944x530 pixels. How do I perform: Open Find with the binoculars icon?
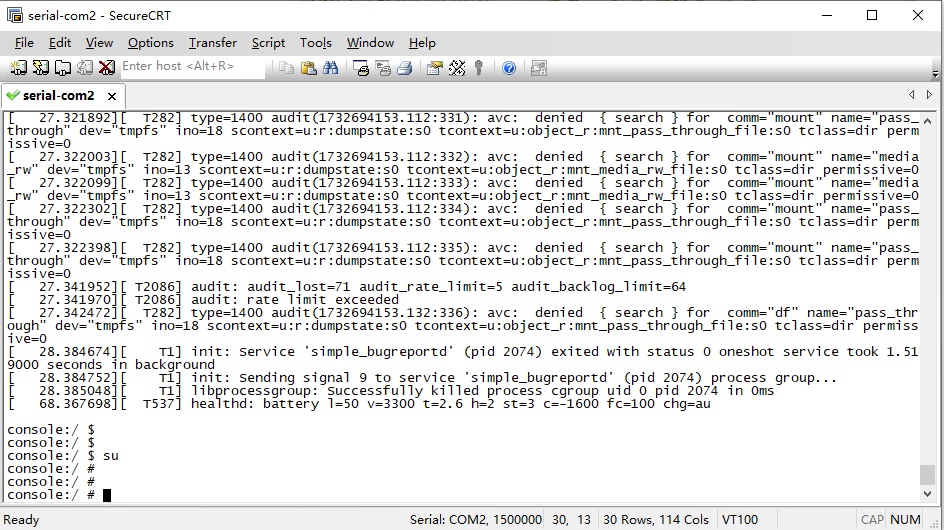click(331, 68)
